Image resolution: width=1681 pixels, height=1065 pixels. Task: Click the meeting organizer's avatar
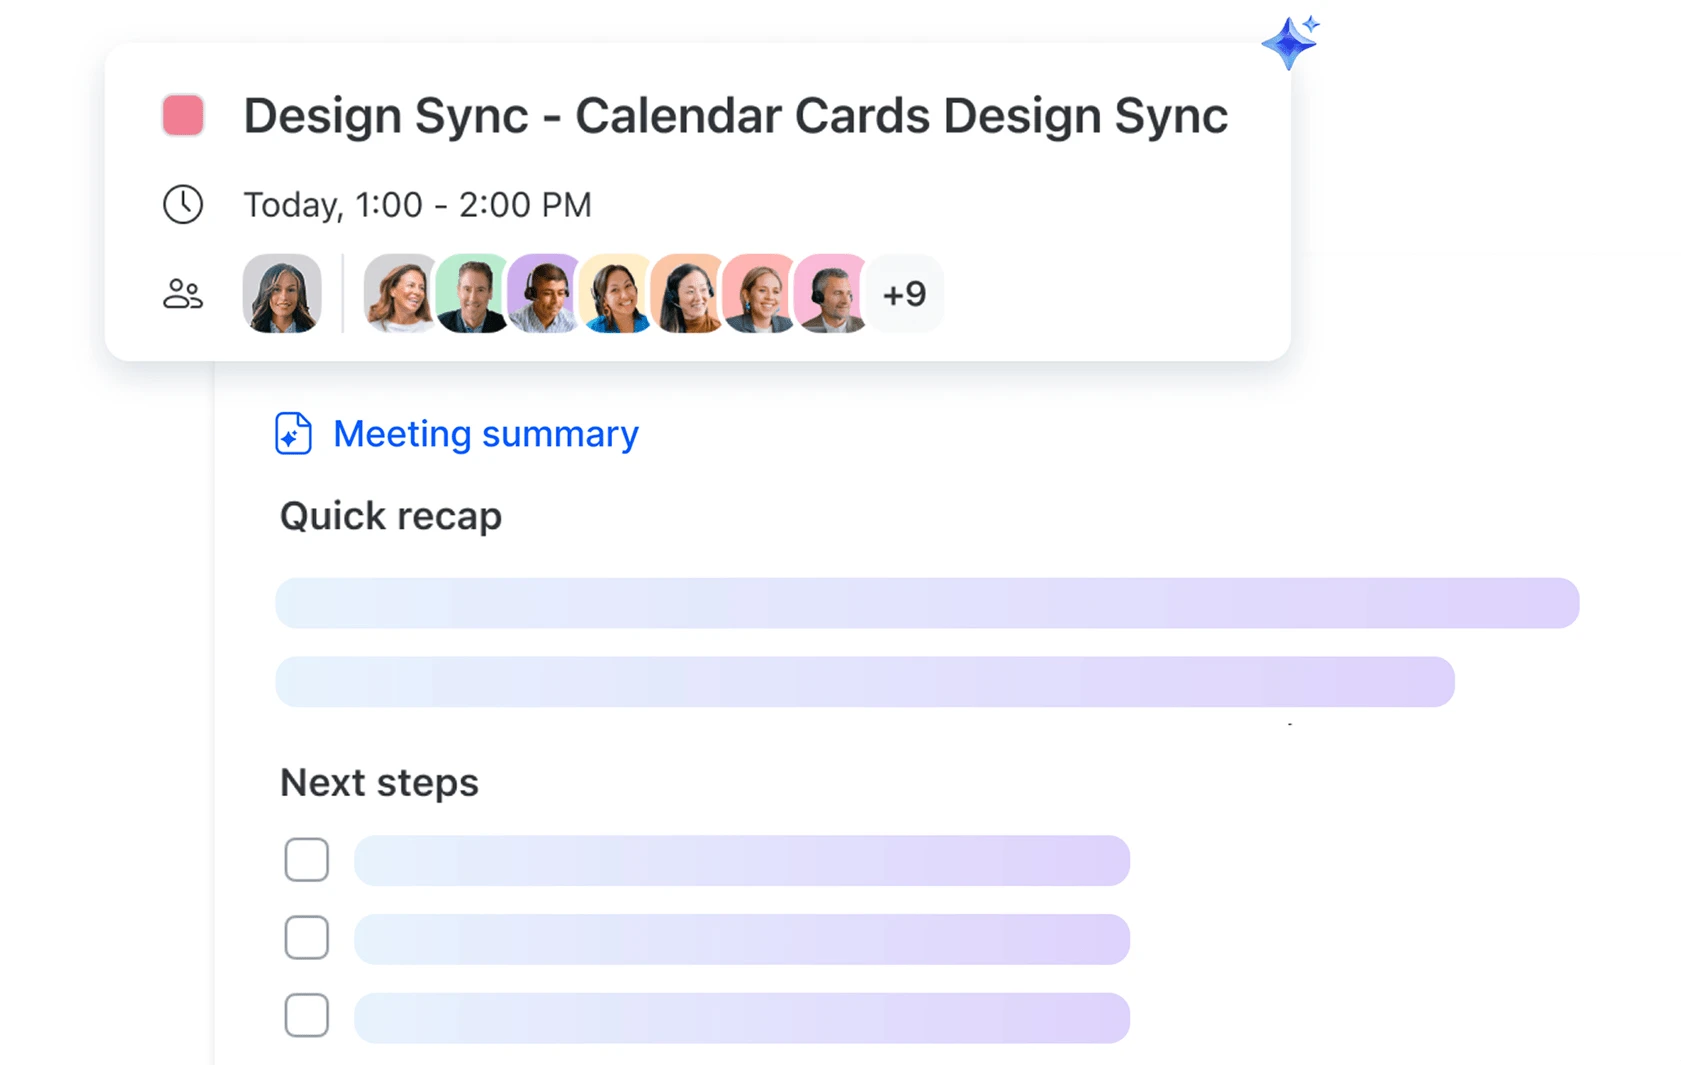tap(282, 293)
